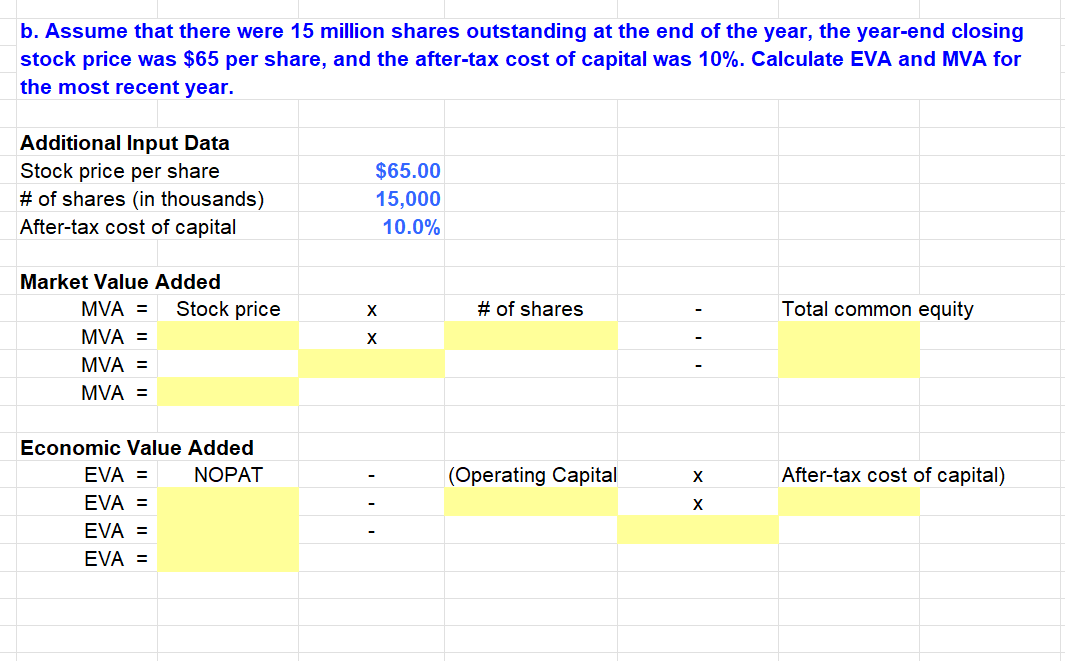Image resolution: width=1065 pixels, height=661 pixels.
Task: Click the 'After-tax cost of capital' input label
Action: [x=128, y=226]
